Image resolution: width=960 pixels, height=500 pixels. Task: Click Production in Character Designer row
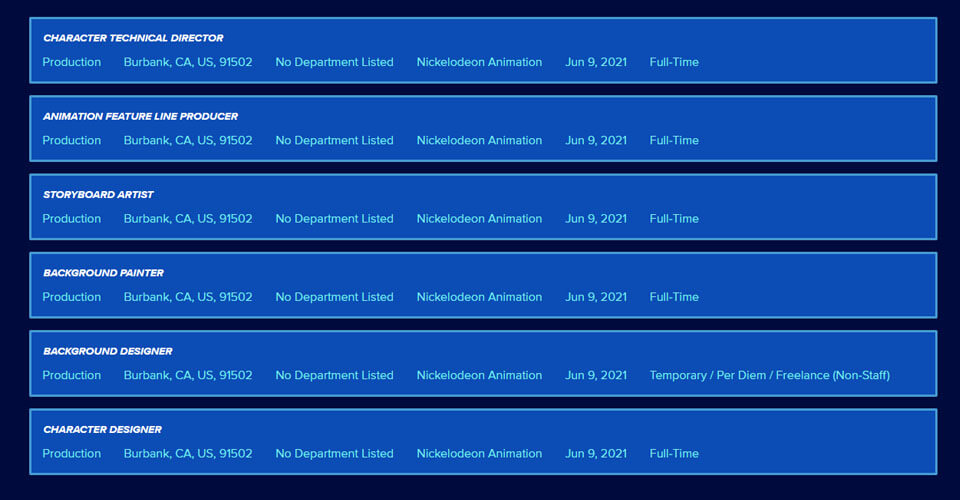tap(71, 454)
